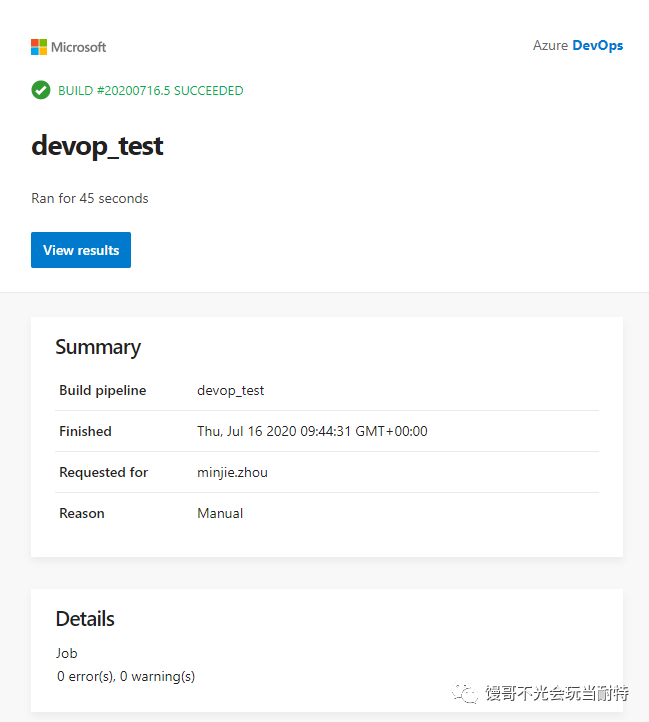
Task: Click the Microsoft wordmark text
Action: (78, 47)
